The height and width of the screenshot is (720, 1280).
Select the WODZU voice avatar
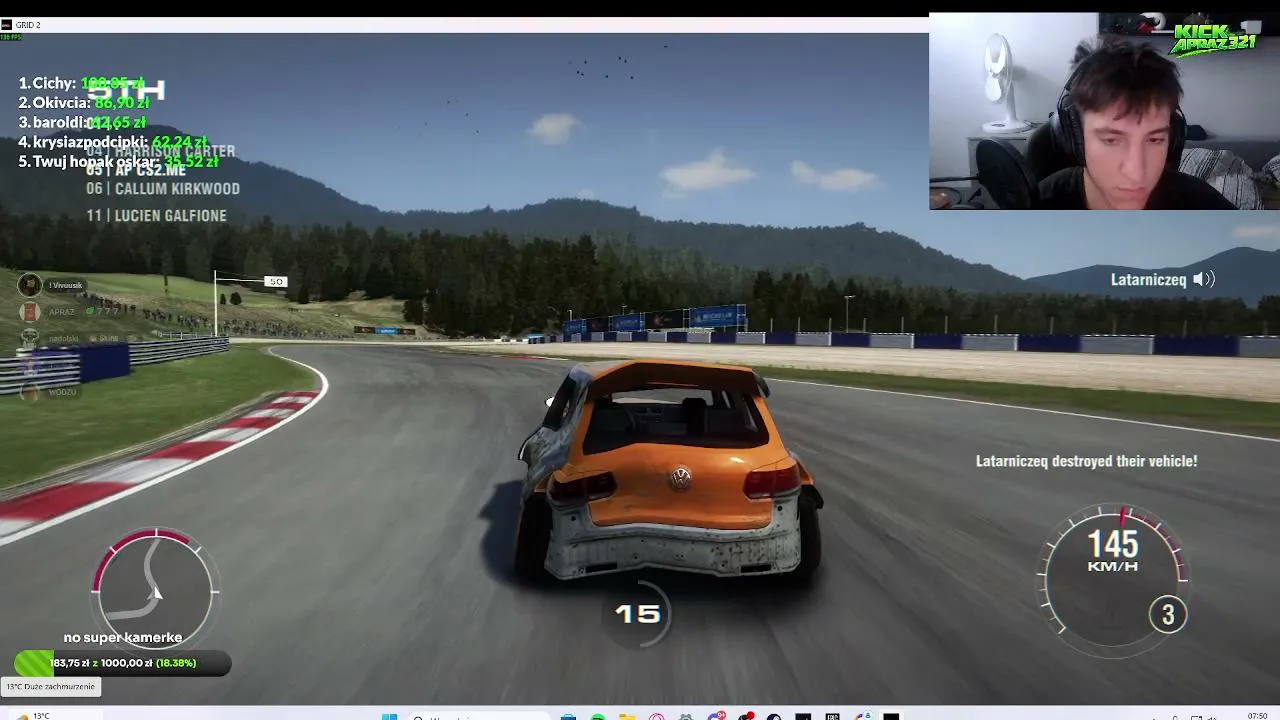click(30, 392)
